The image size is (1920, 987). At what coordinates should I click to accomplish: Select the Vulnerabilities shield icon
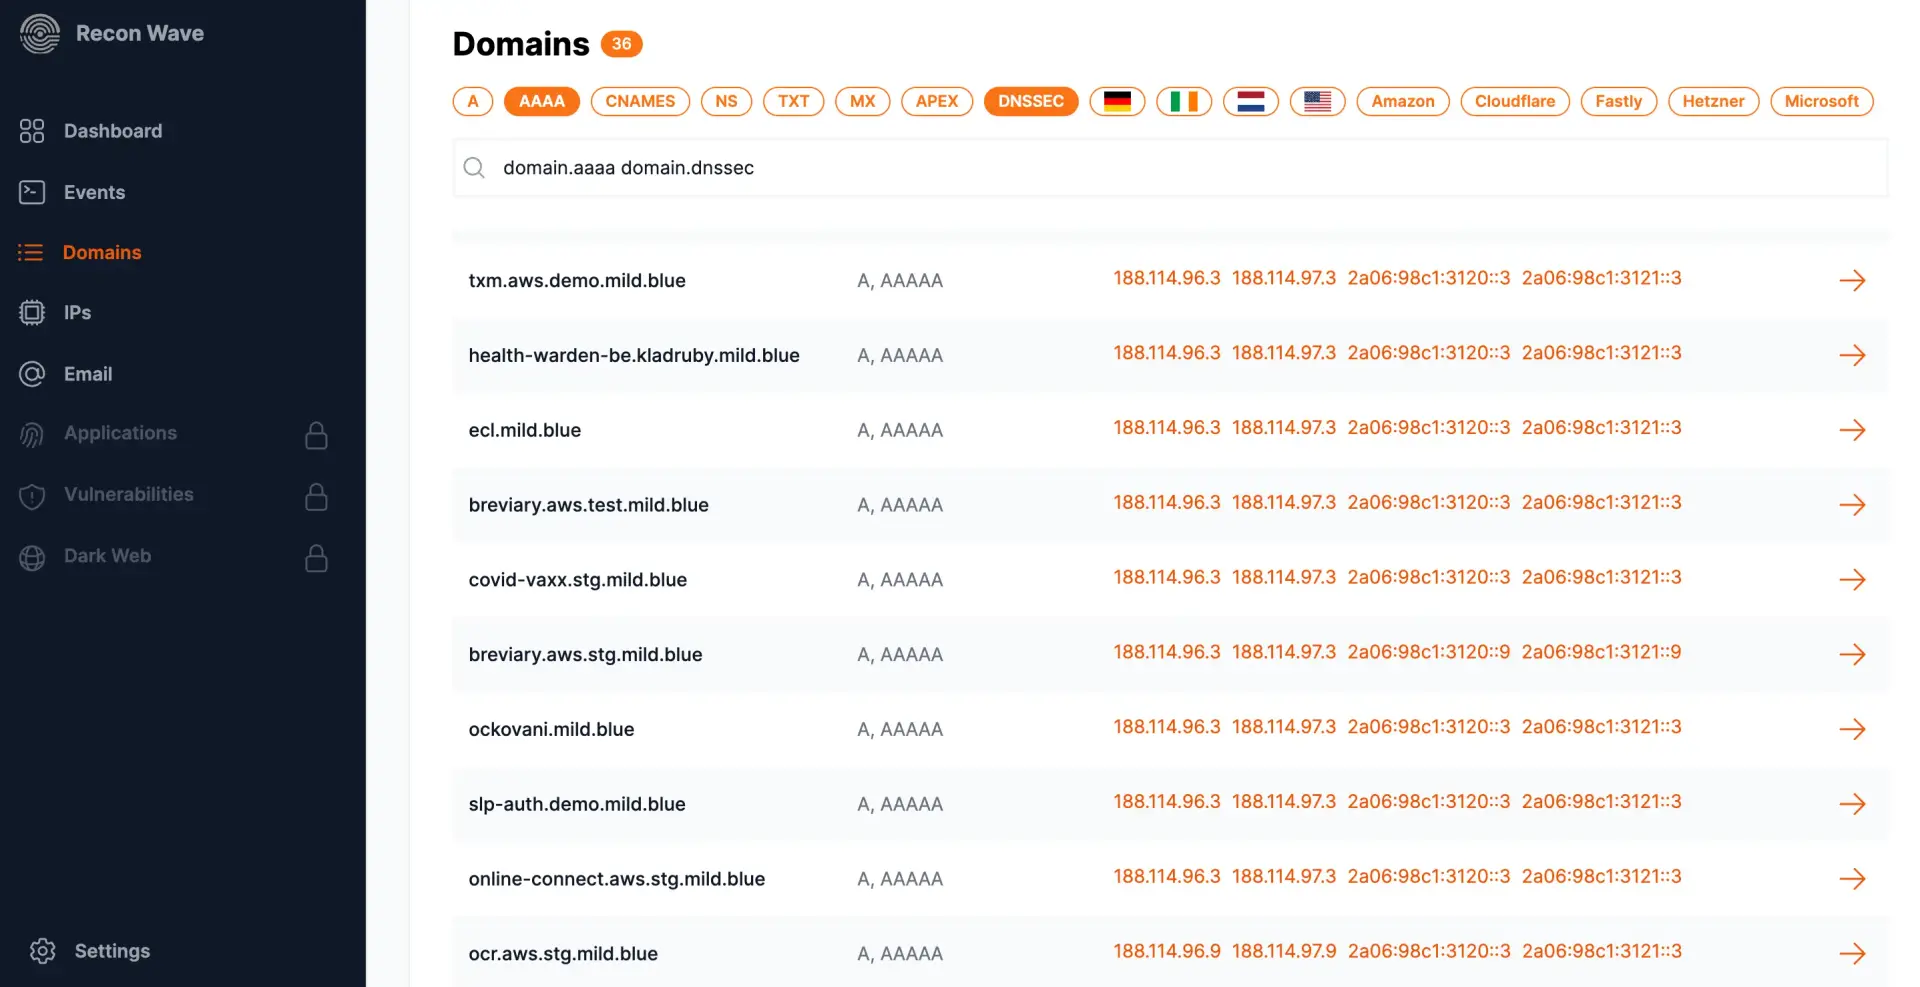click(x=31, y=495)
